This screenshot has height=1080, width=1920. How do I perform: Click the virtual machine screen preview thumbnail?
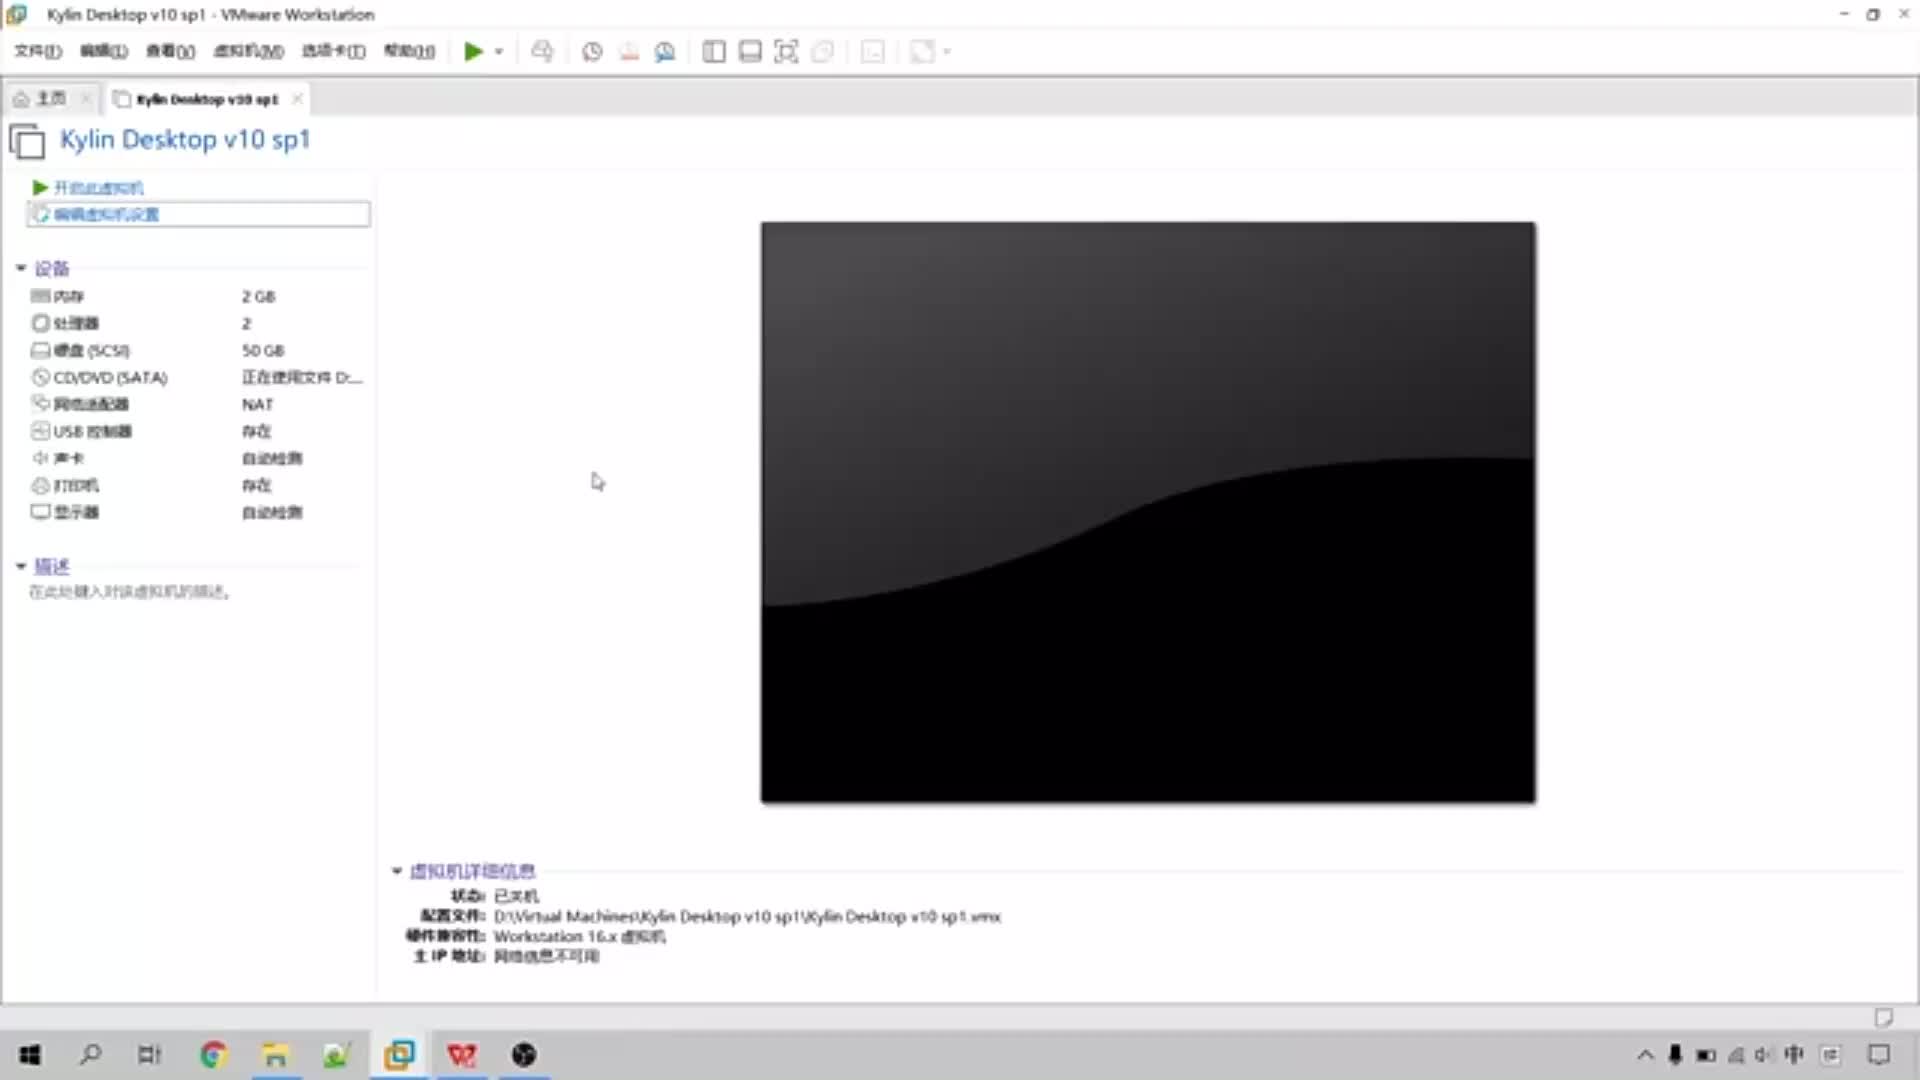(1148, 512)
